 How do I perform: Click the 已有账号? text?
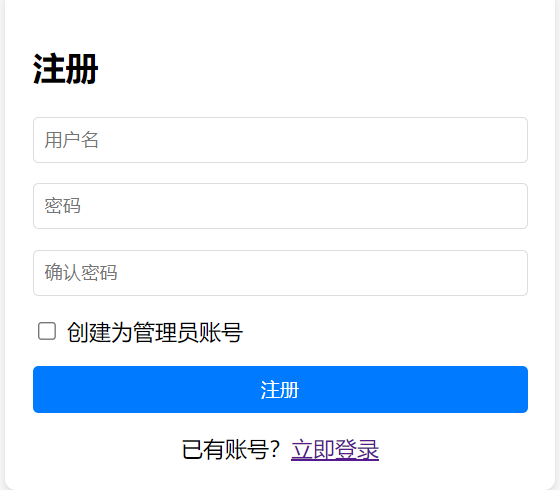coord(230,449)
